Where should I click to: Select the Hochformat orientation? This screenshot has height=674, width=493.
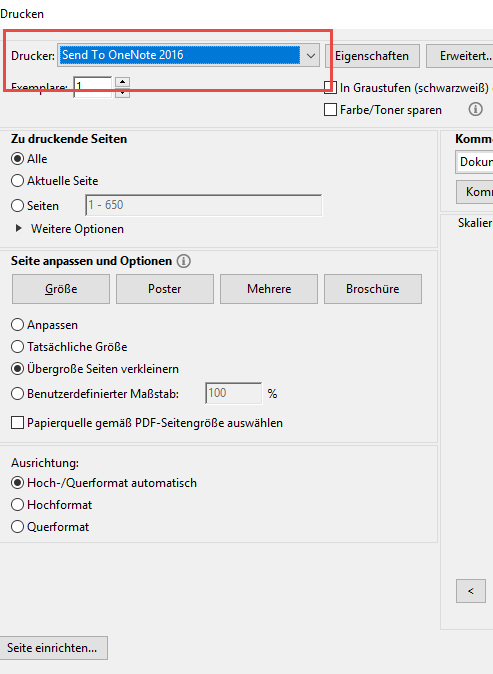click(17, 505)
